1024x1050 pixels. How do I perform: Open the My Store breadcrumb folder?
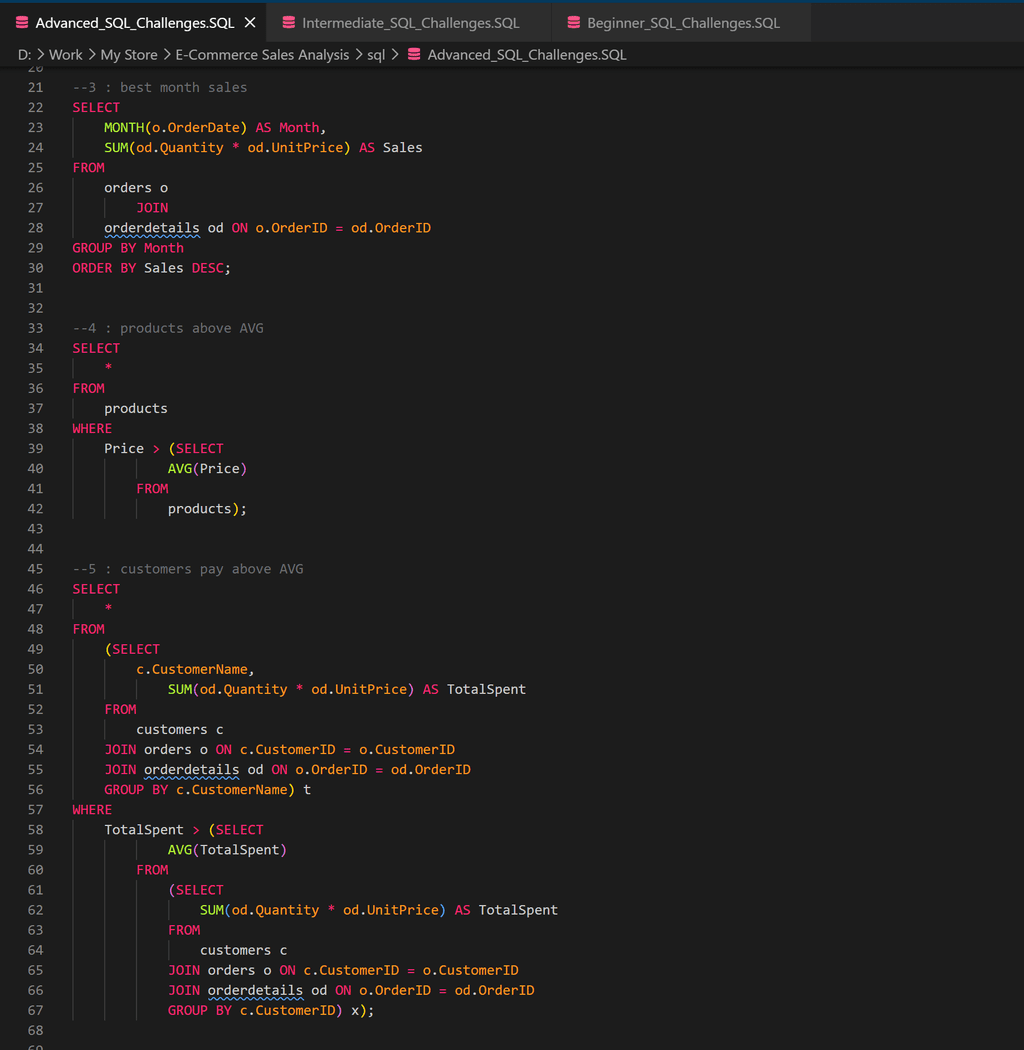(x=129, y=55)
